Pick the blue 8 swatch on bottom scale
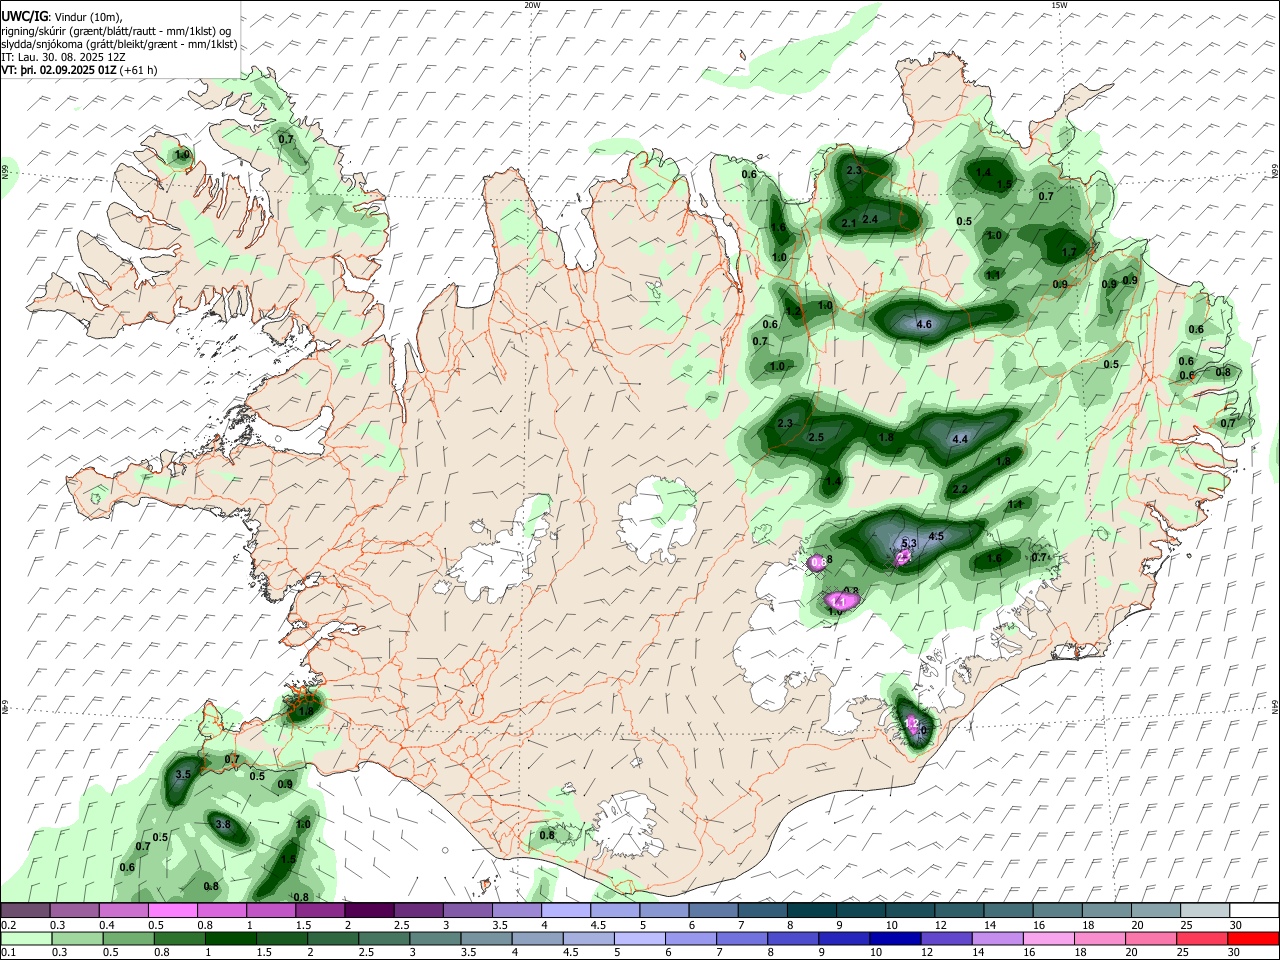The image size is (1280, 960). (792, 938)
